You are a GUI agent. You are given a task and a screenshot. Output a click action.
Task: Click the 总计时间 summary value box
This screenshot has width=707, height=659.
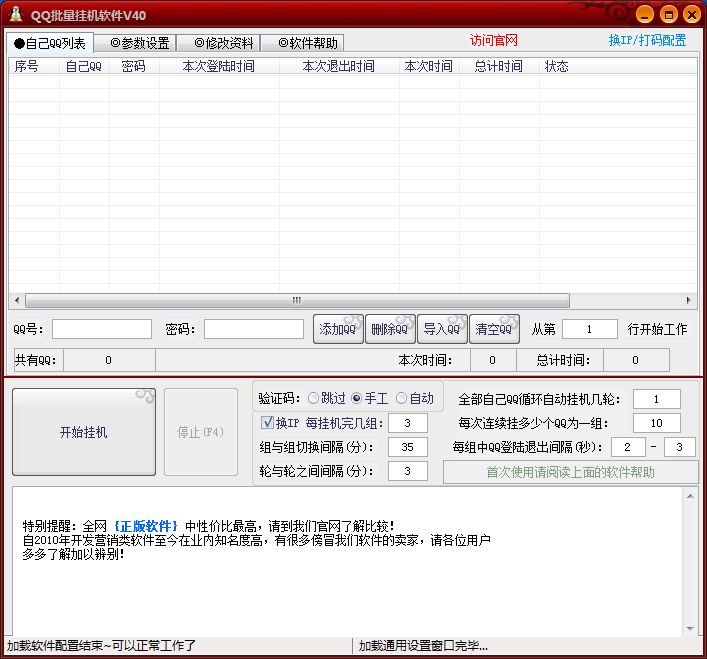(x=636, y=360)
